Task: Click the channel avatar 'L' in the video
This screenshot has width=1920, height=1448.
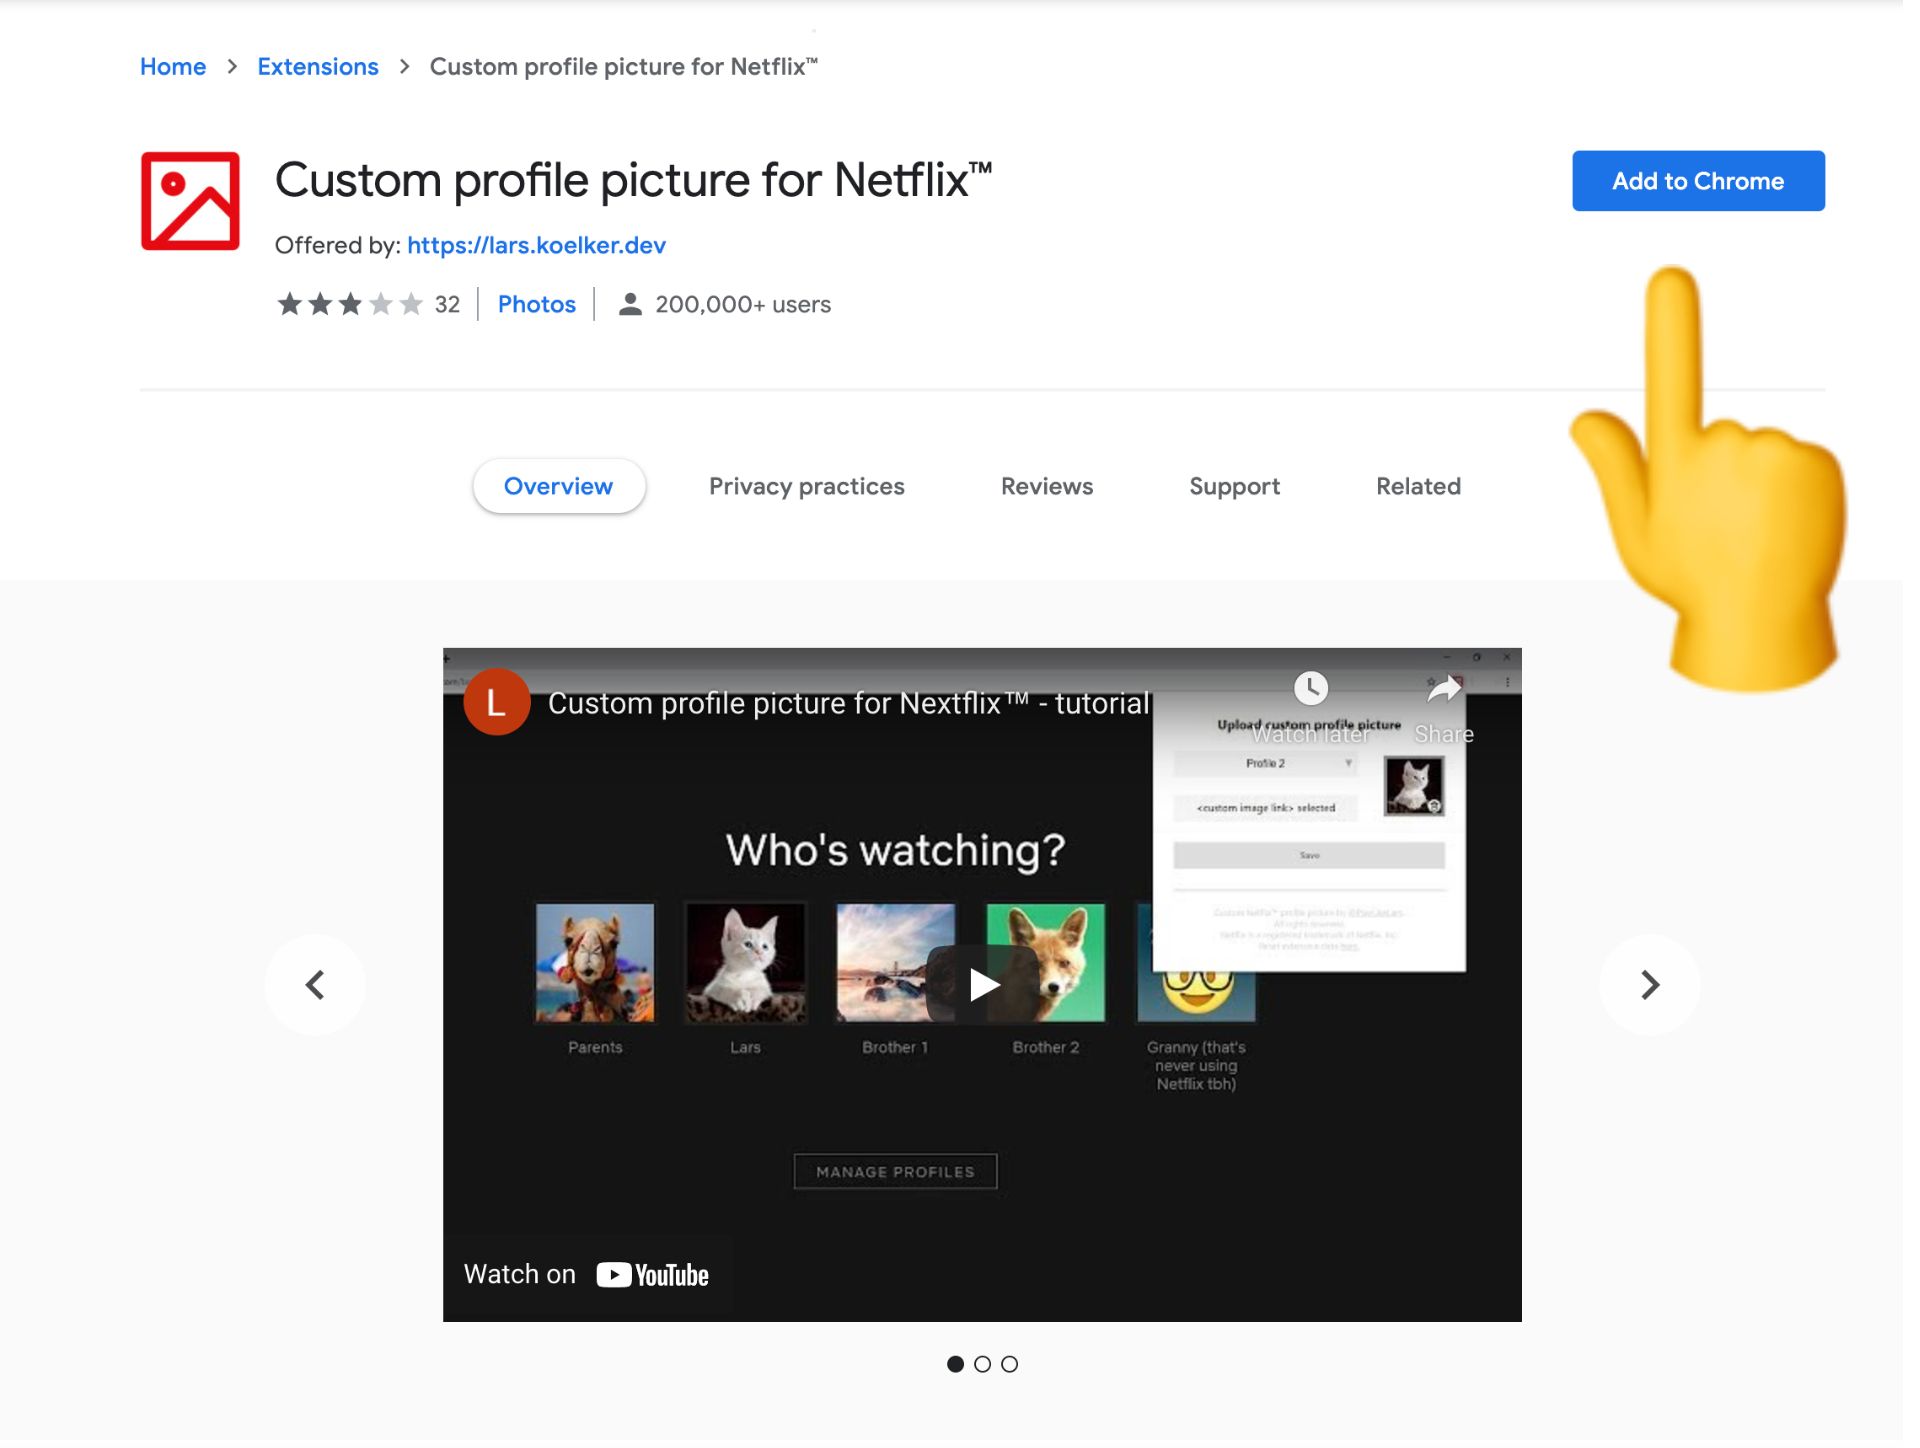Action: point(497,701)
